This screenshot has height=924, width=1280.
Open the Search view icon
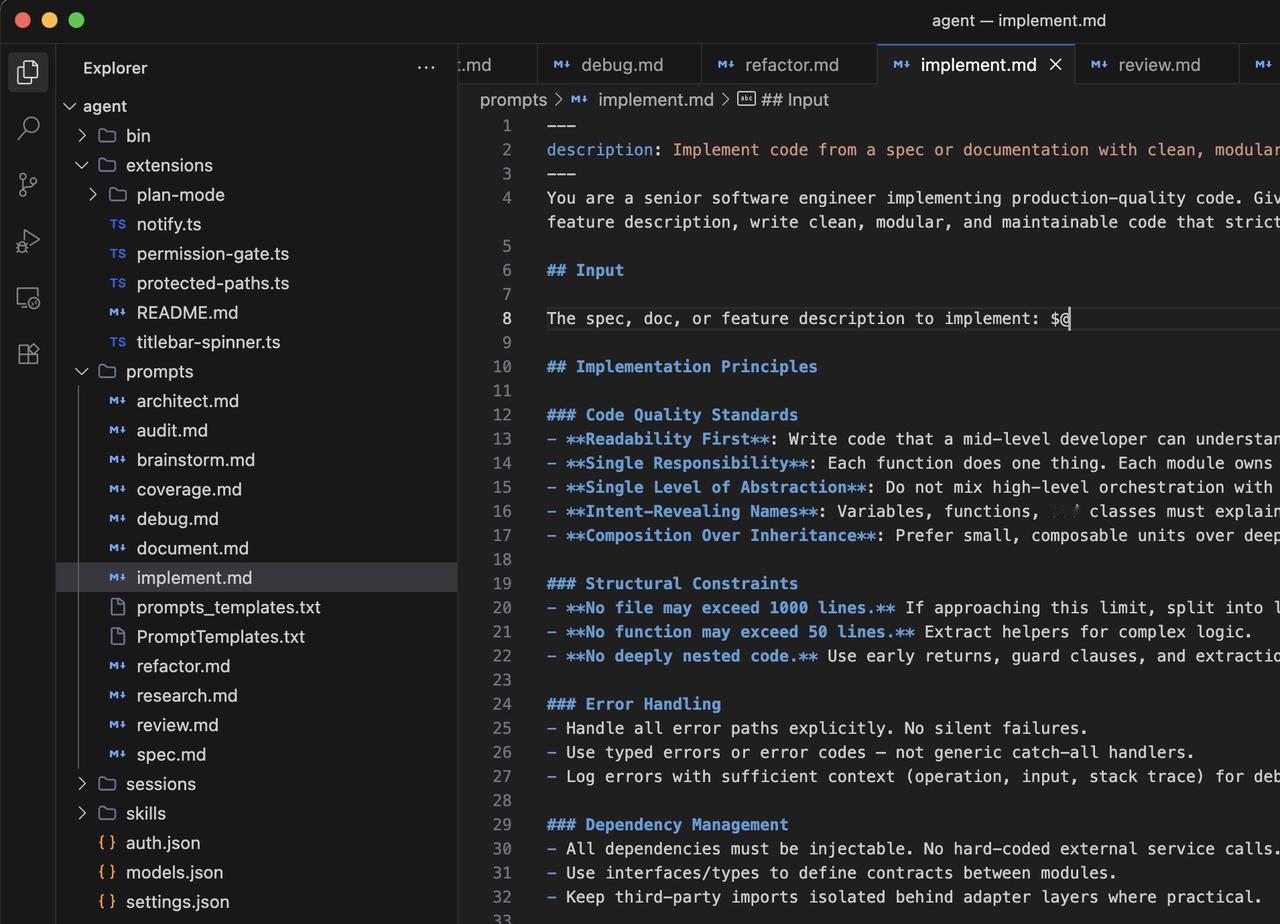click(28, 128)
